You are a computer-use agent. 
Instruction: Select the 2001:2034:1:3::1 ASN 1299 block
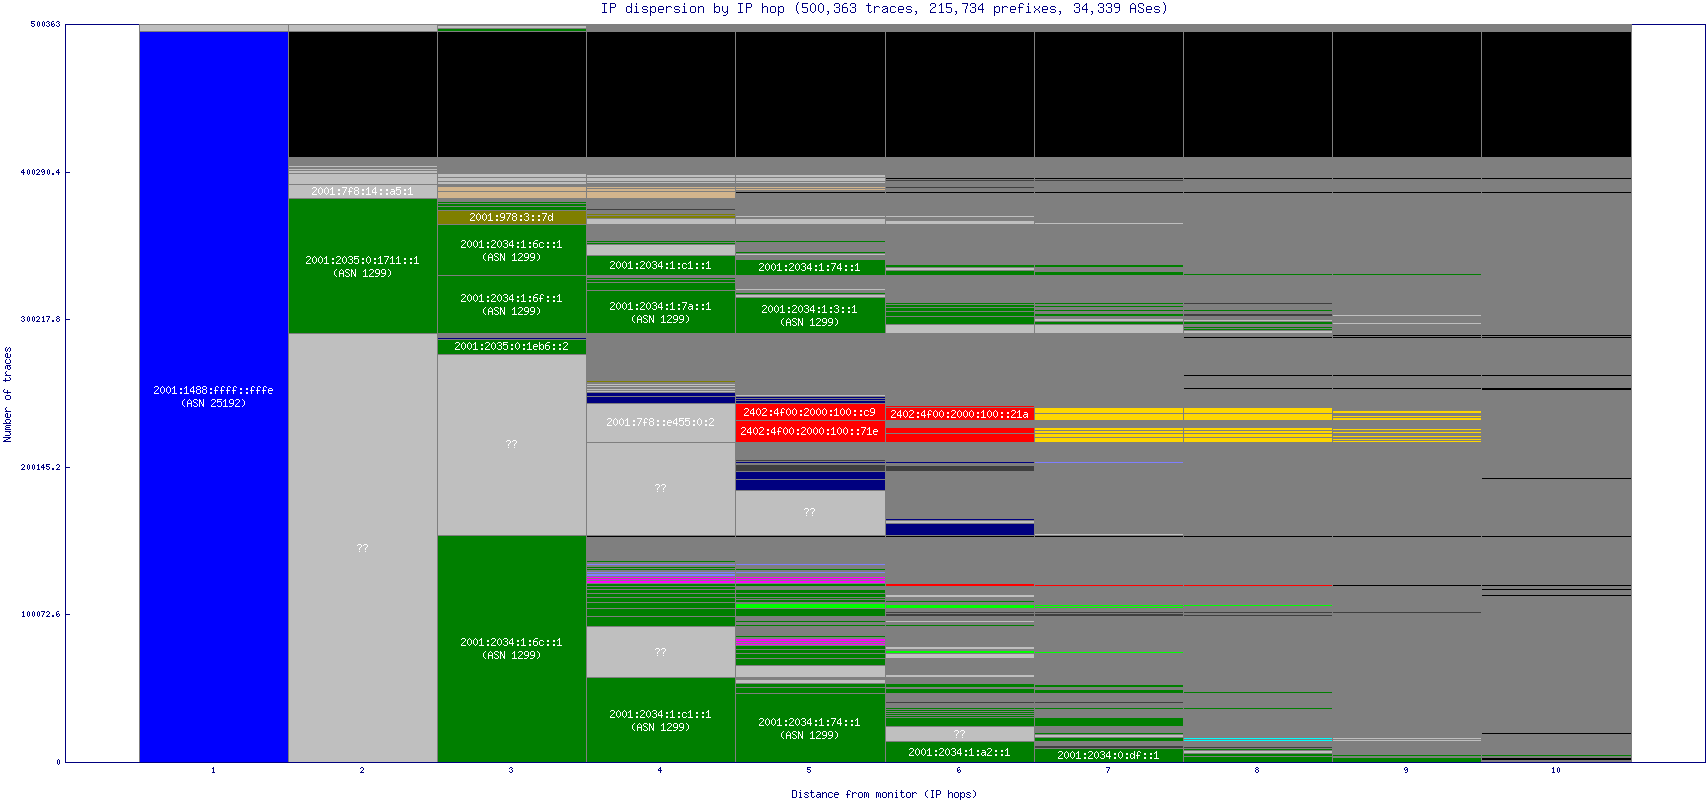pyautogui.click(x=810, y=315)
